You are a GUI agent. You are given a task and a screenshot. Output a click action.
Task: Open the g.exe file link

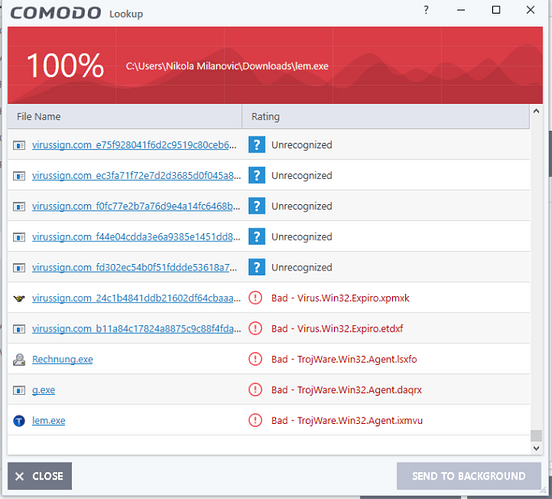point(43,390)
